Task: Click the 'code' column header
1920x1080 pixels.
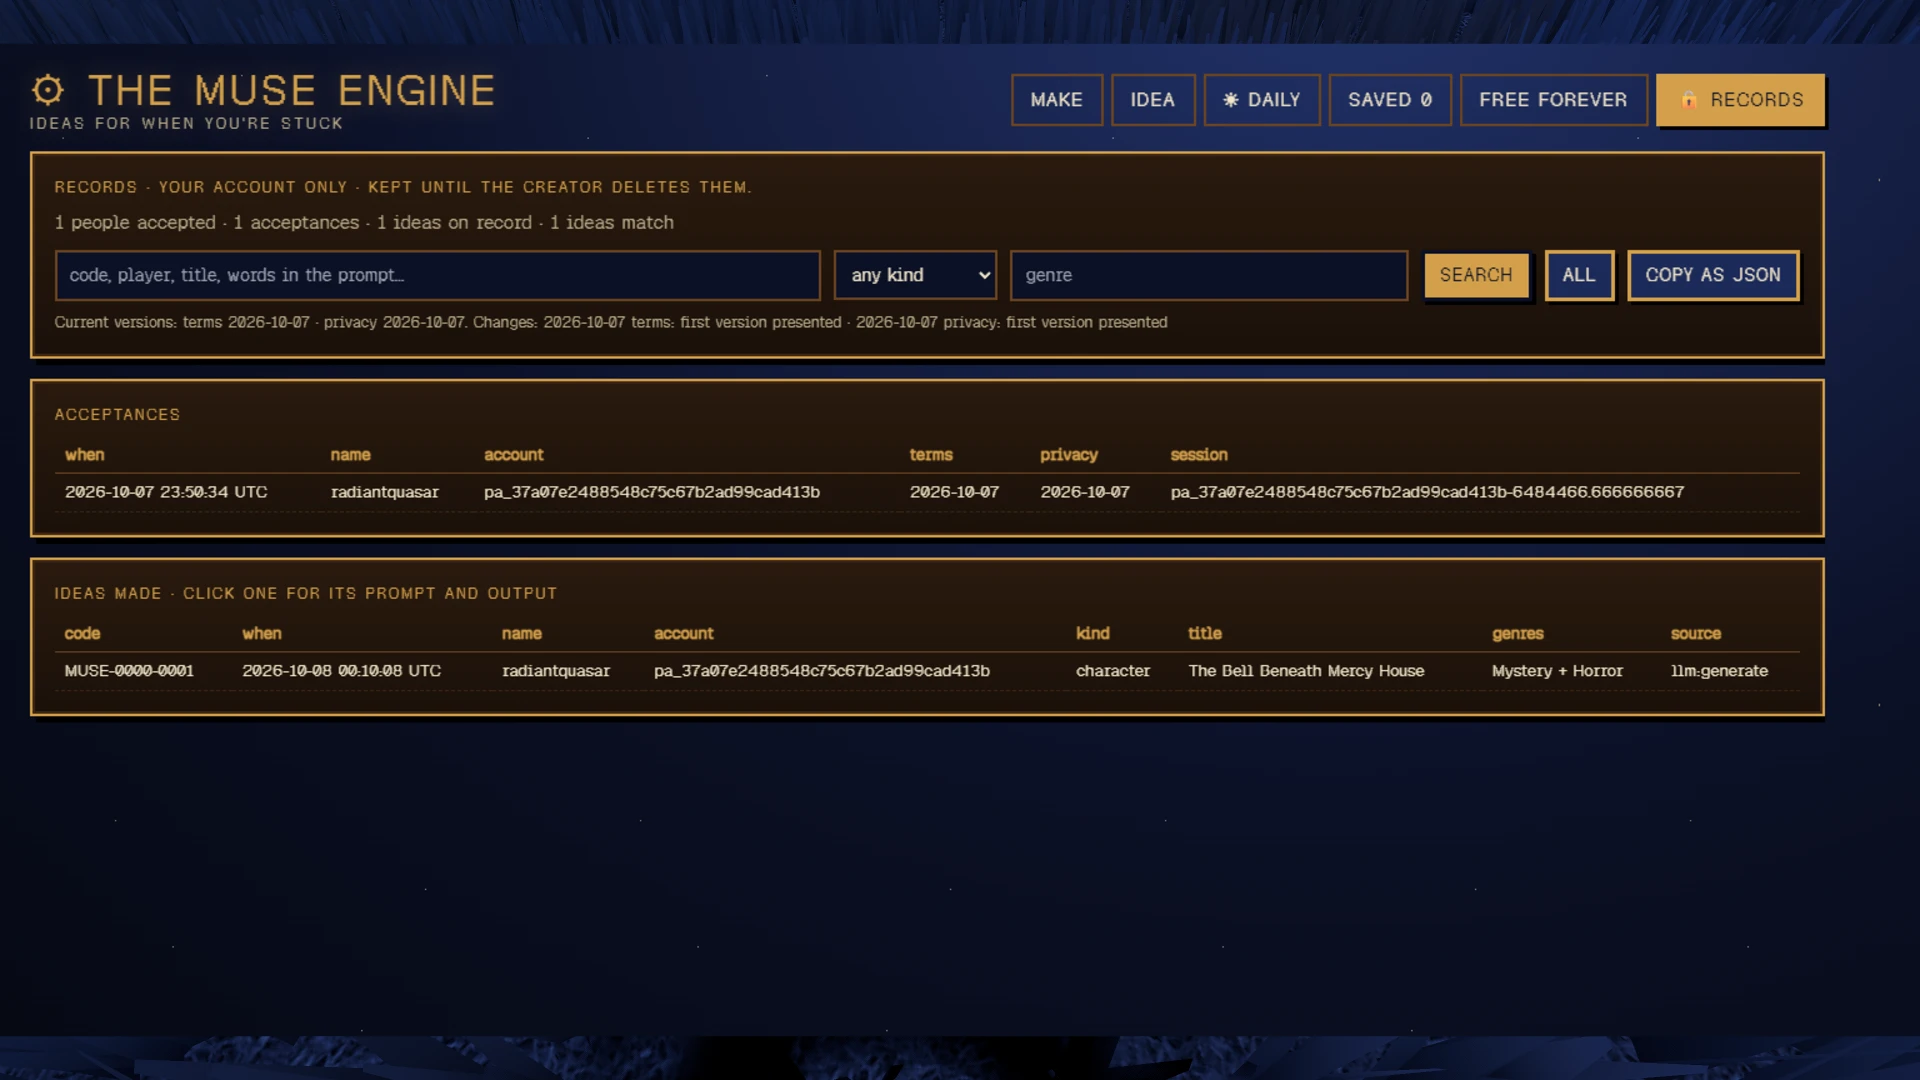Action: (x=82, y=634)
